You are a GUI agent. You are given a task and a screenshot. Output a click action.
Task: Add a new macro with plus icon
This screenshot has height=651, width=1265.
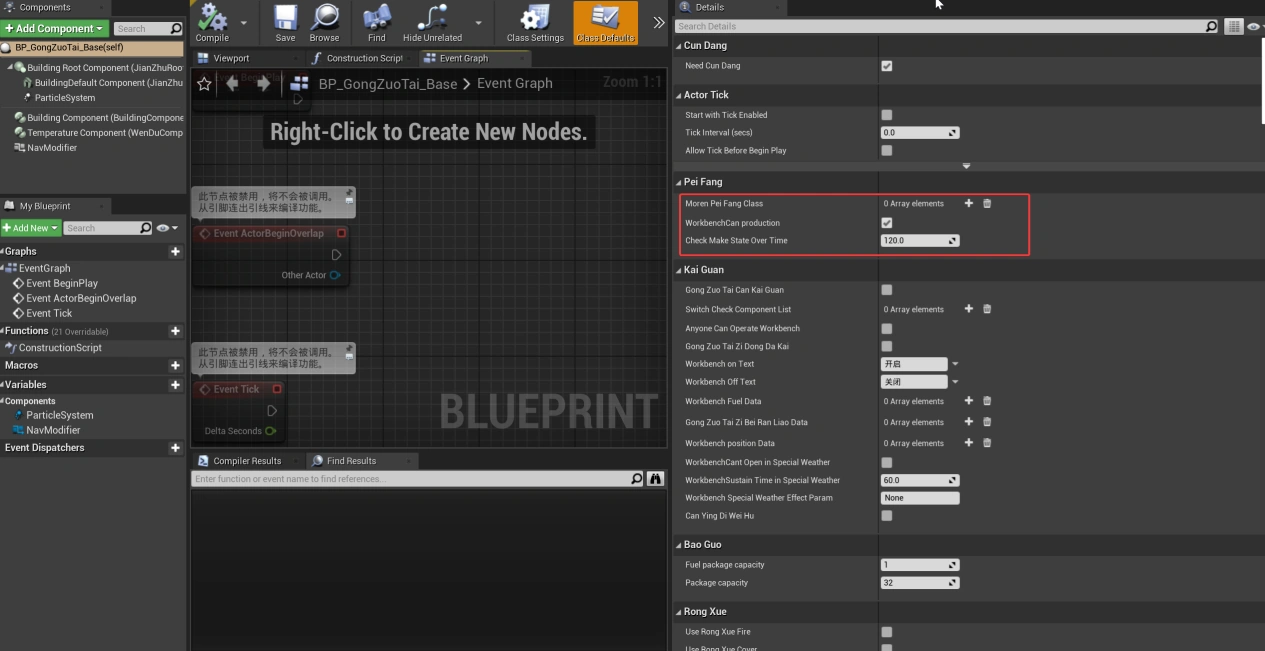coord(175,365)
